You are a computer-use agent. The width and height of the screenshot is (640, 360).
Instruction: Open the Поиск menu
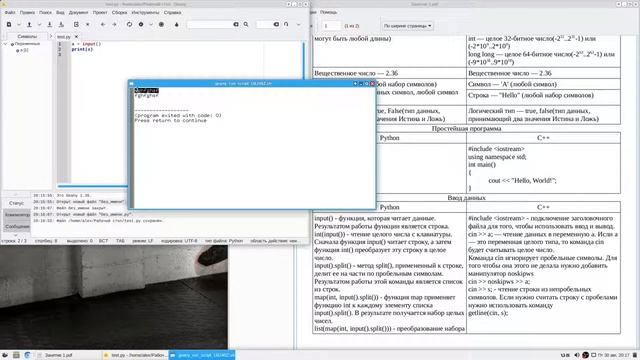coord(45,13)
